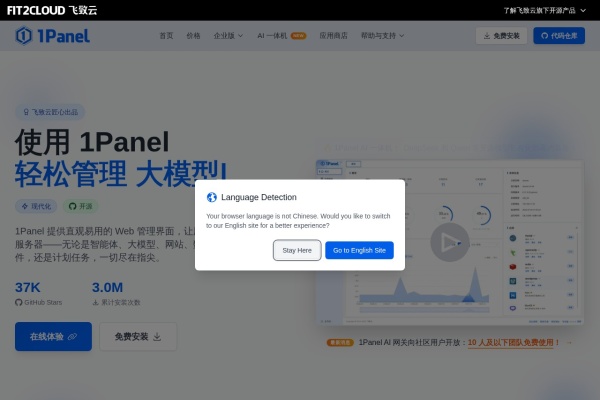Click GitHub icon beside GitHub Stars
Viewport: 600px width, 400px height.
pyautogui.click(x=18, y=302)
